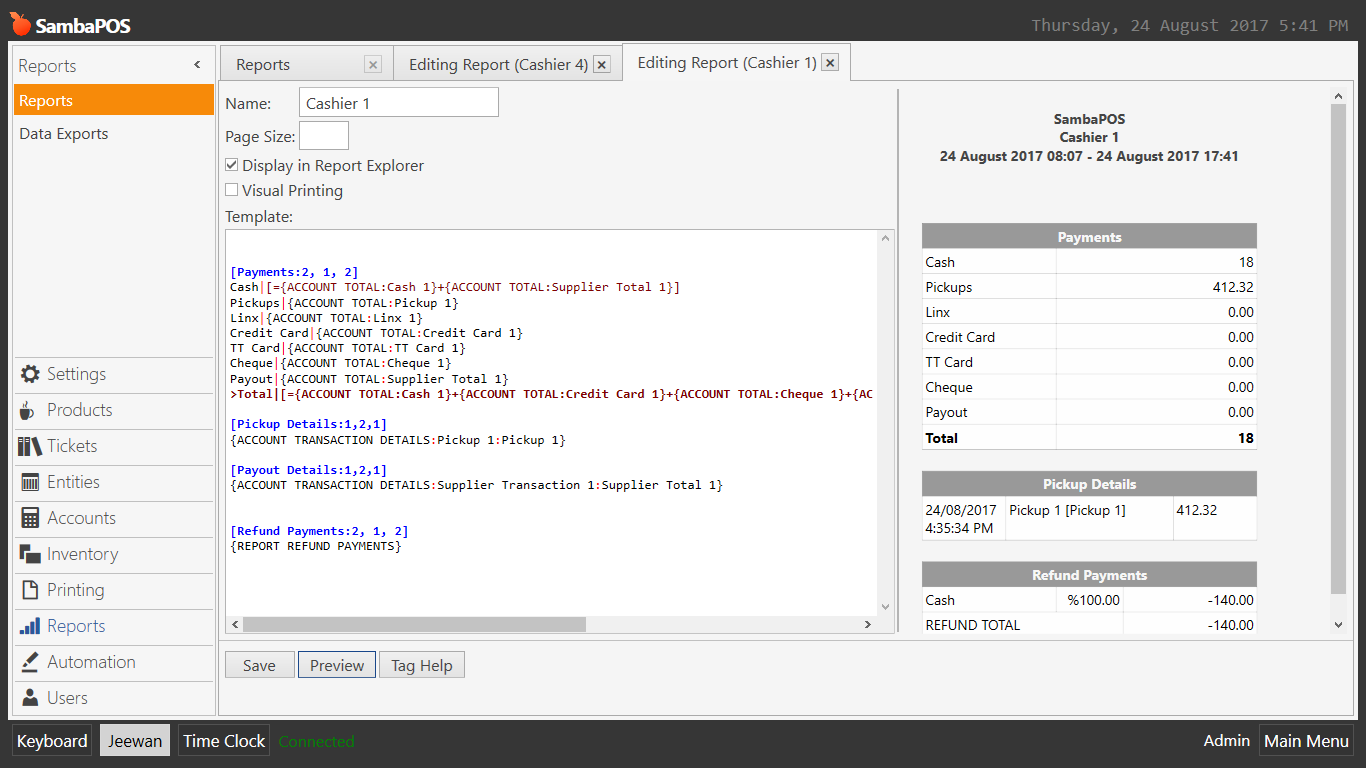The height and width of the screenshot is (768, 1366).
Task: Click the Jeewan user button
Action: pyautogui.click(x=135, y=741)
